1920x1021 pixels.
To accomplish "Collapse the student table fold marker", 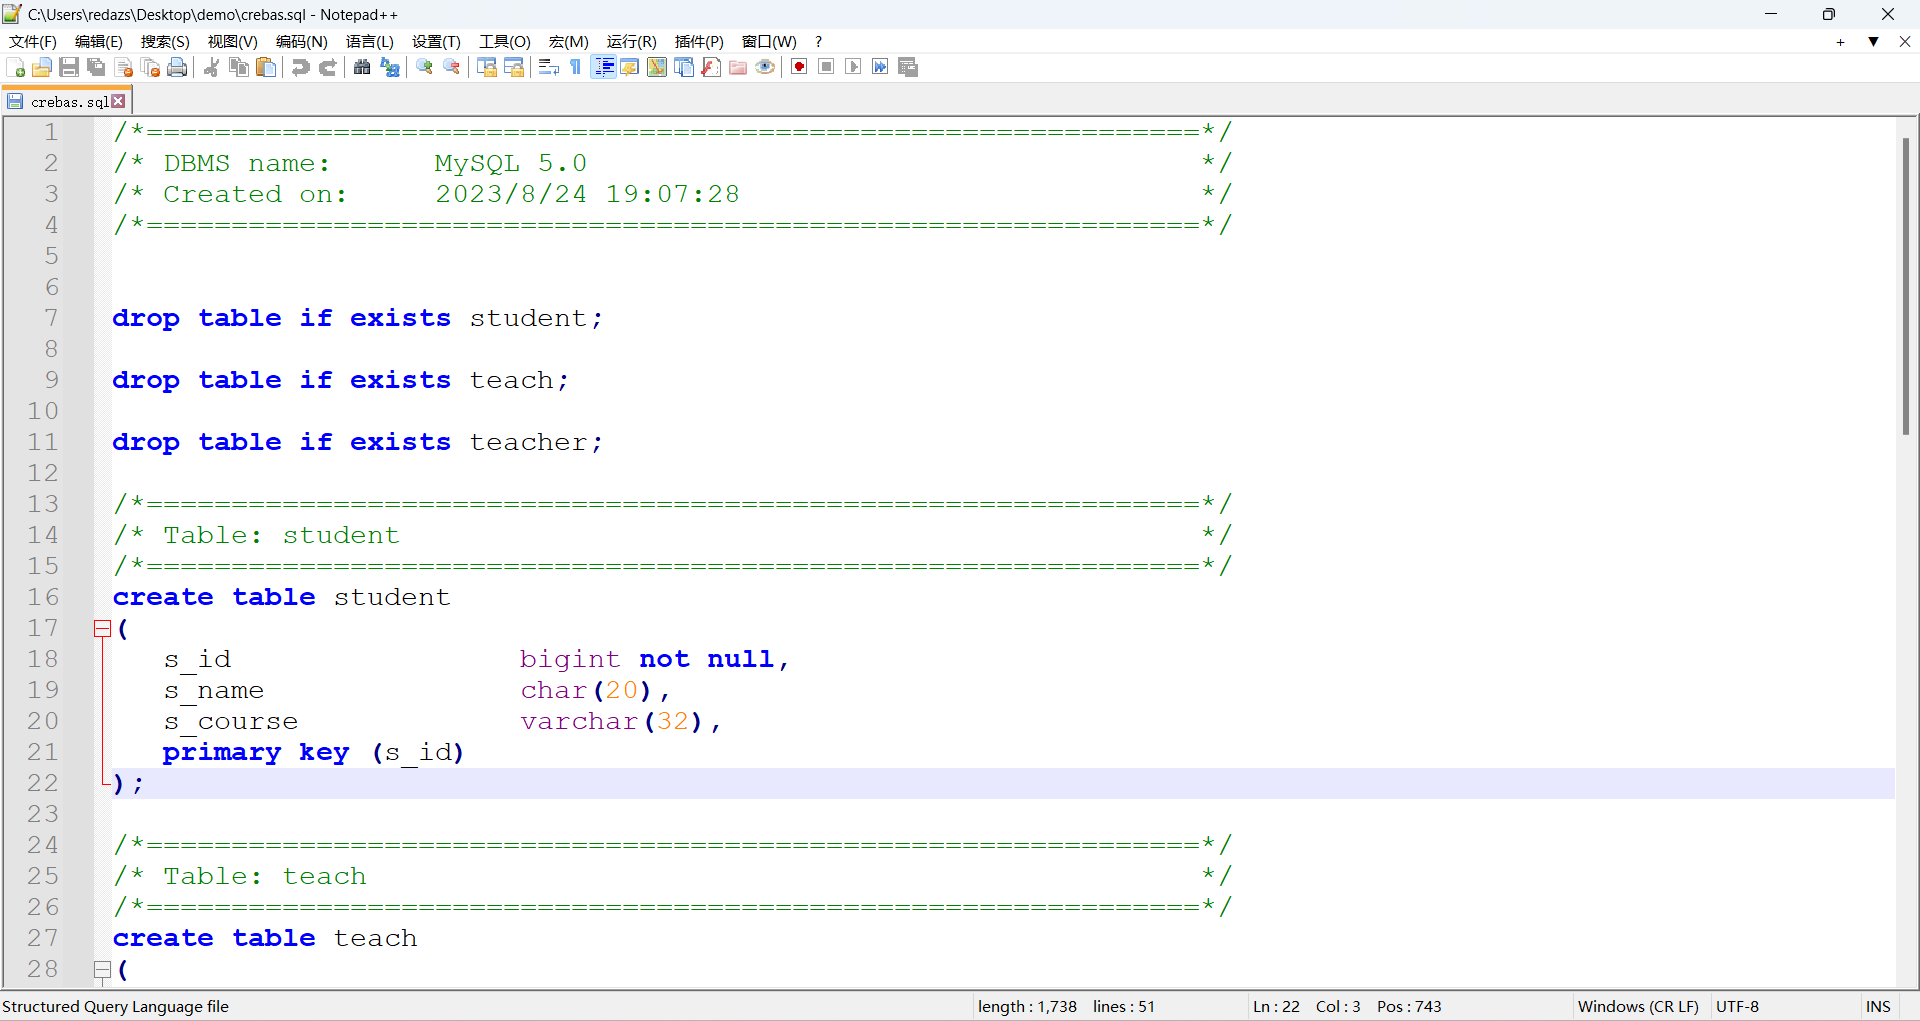I will tap(102, 629).
